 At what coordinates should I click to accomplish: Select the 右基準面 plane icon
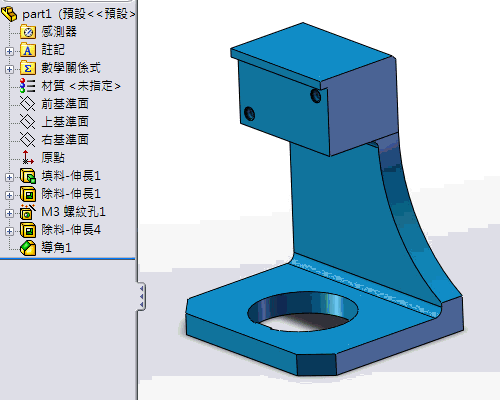pos(27,140)
